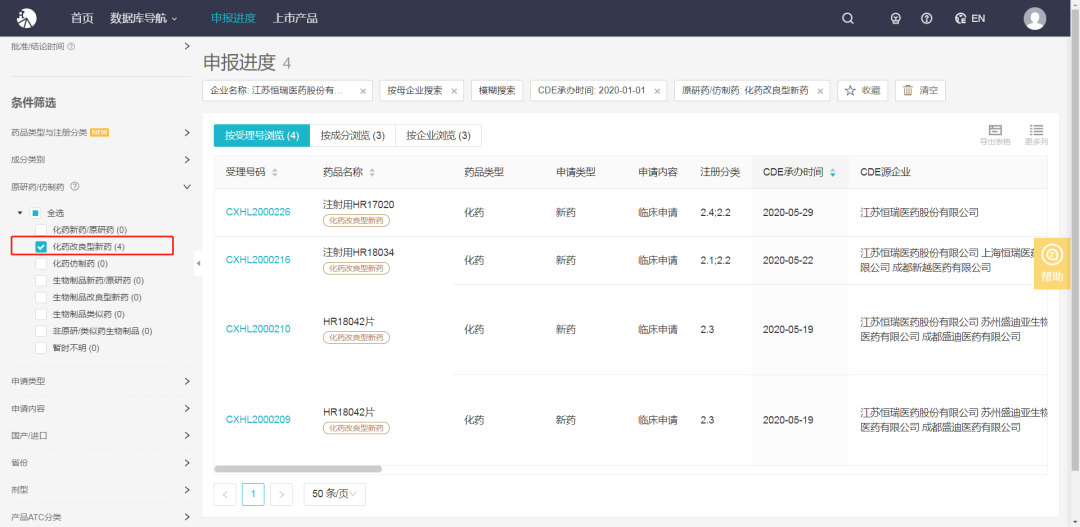Check 非原研/类似药生物制品 (0) checkbox
1080x527 pixels.
pyautogui.click(x=41, y=331)
